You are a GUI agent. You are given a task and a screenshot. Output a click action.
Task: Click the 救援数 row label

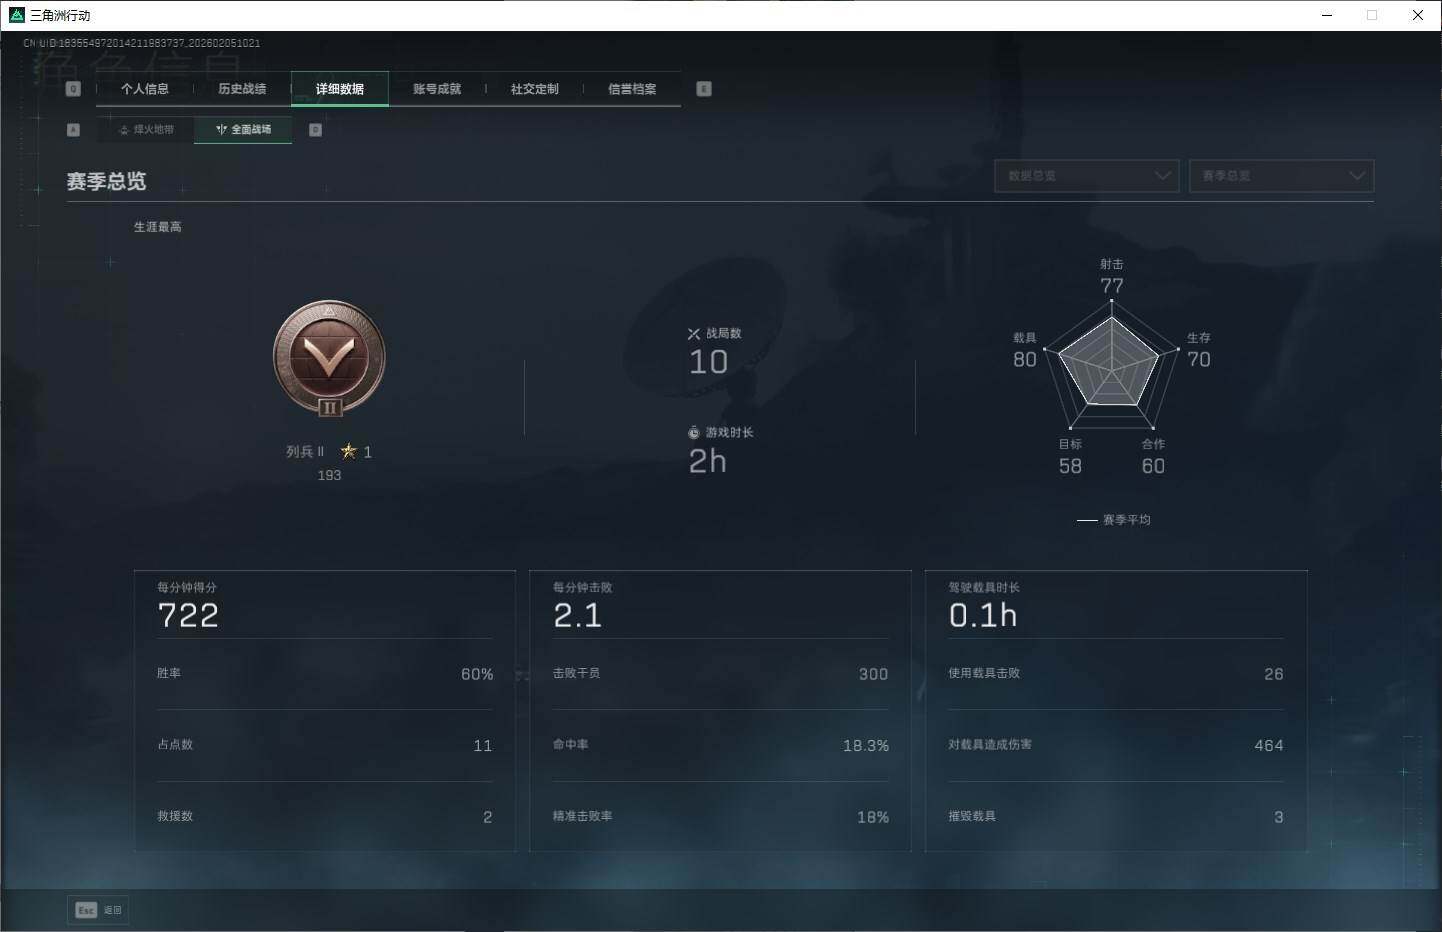[175, 816]
